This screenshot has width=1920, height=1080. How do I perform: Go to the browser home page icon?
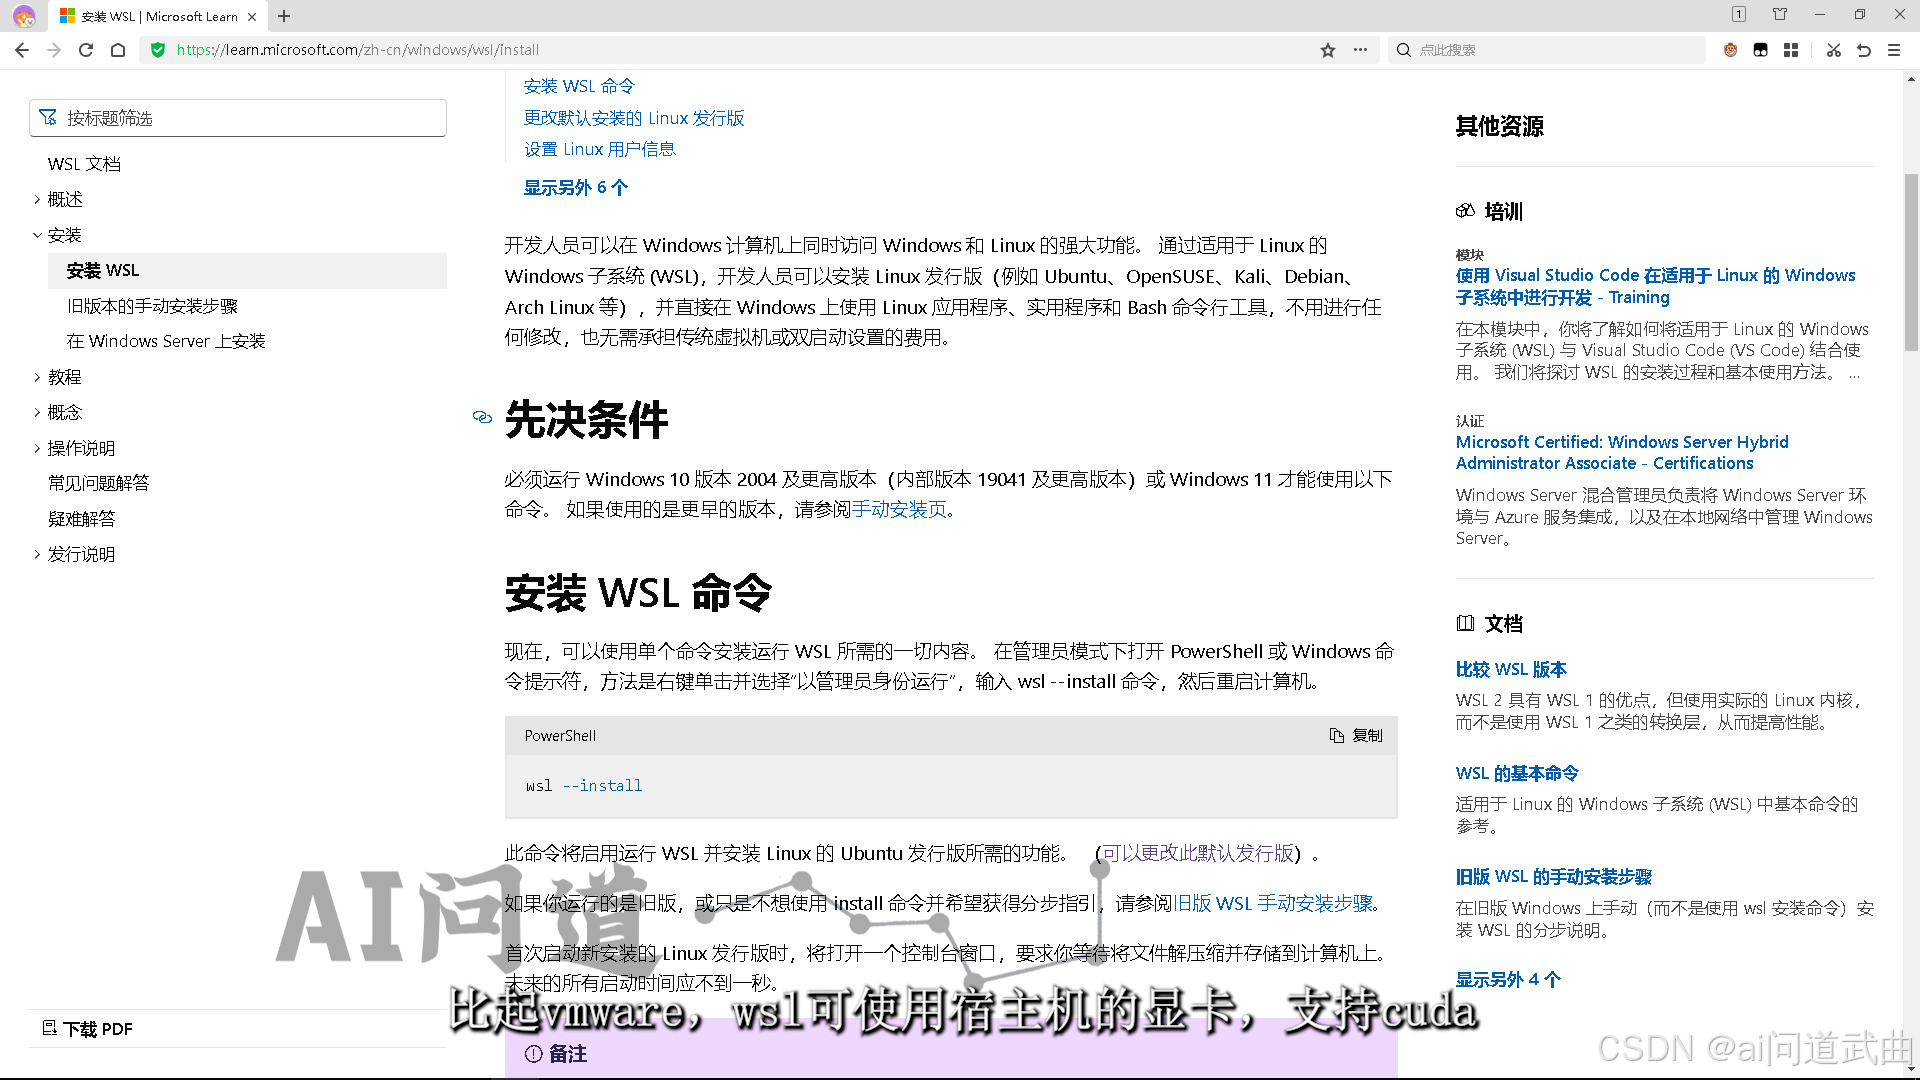[118, 50]
